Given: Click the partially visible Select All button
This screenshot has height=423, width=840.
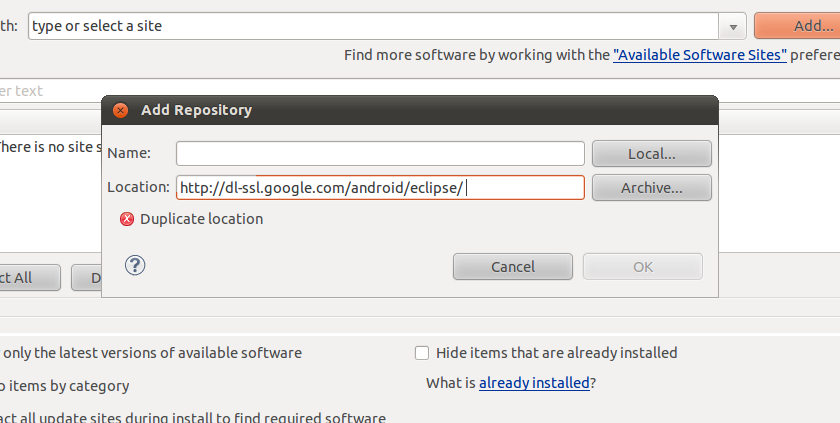Looking at the screenshot, I should pos(29,278).
